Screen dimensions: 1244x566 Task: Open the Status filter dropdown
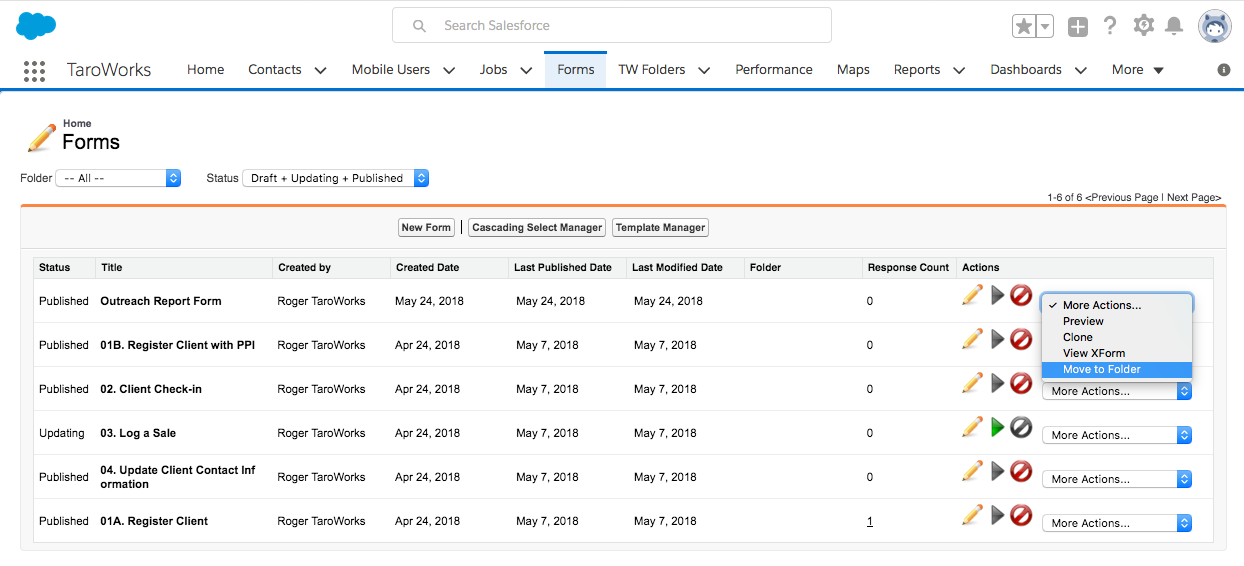(336, 178)
